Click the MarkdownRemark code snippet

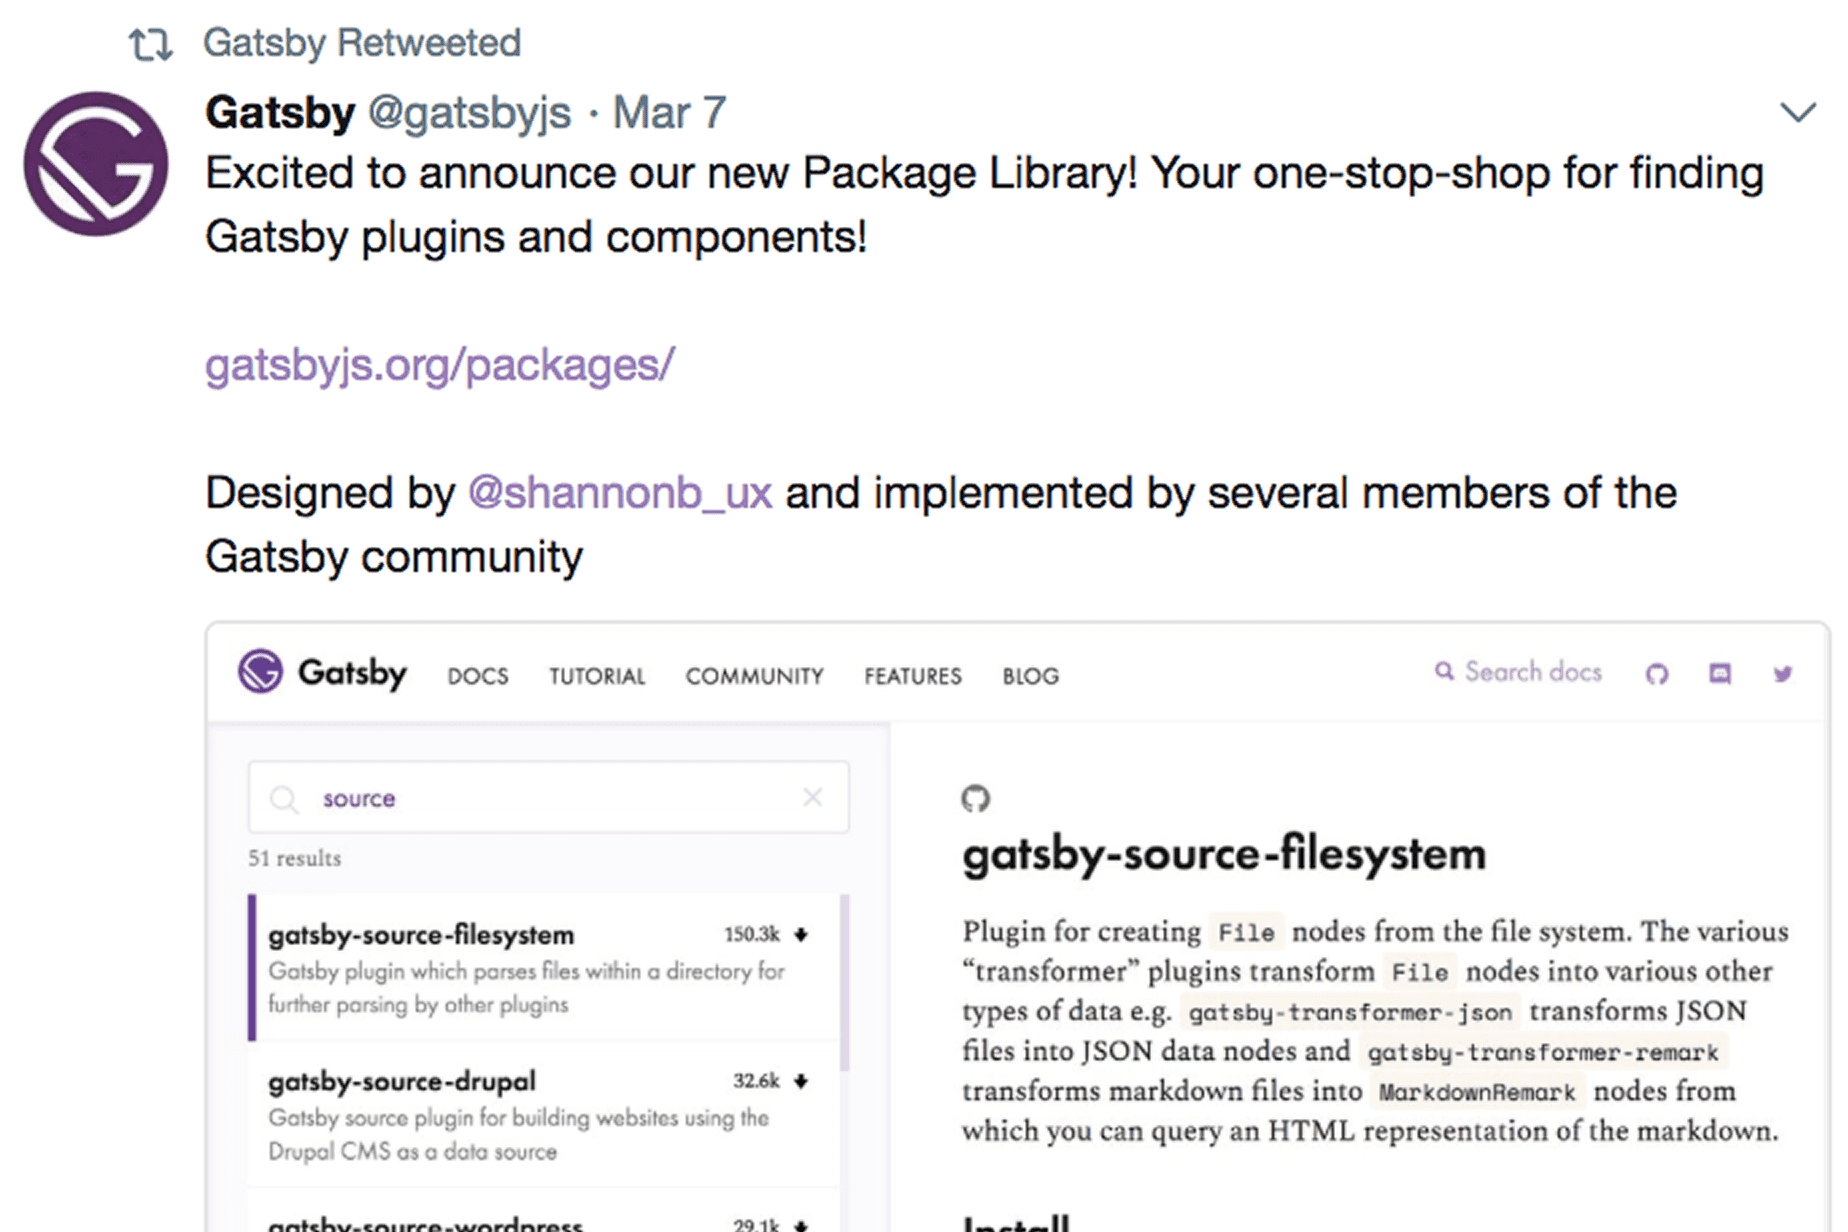pos(1477,1092)
